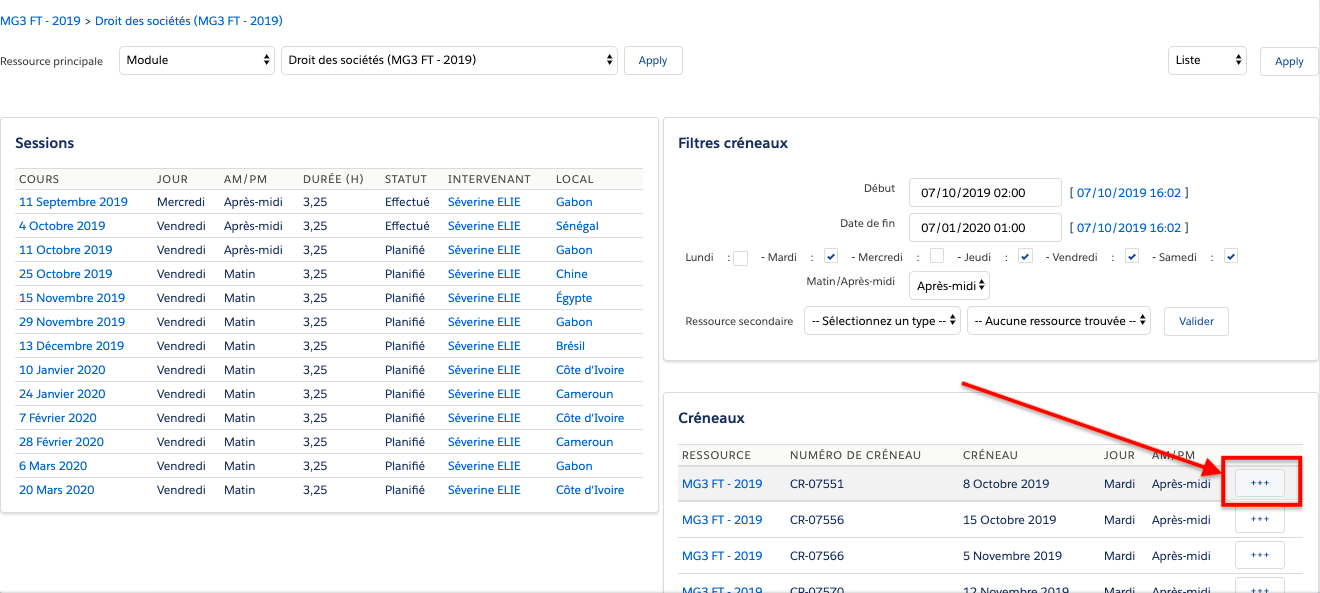The width and height of the screenshot is (1320, 593).
Task: Open the Sélectionnez un type dropdown
Action: (882, 321)
